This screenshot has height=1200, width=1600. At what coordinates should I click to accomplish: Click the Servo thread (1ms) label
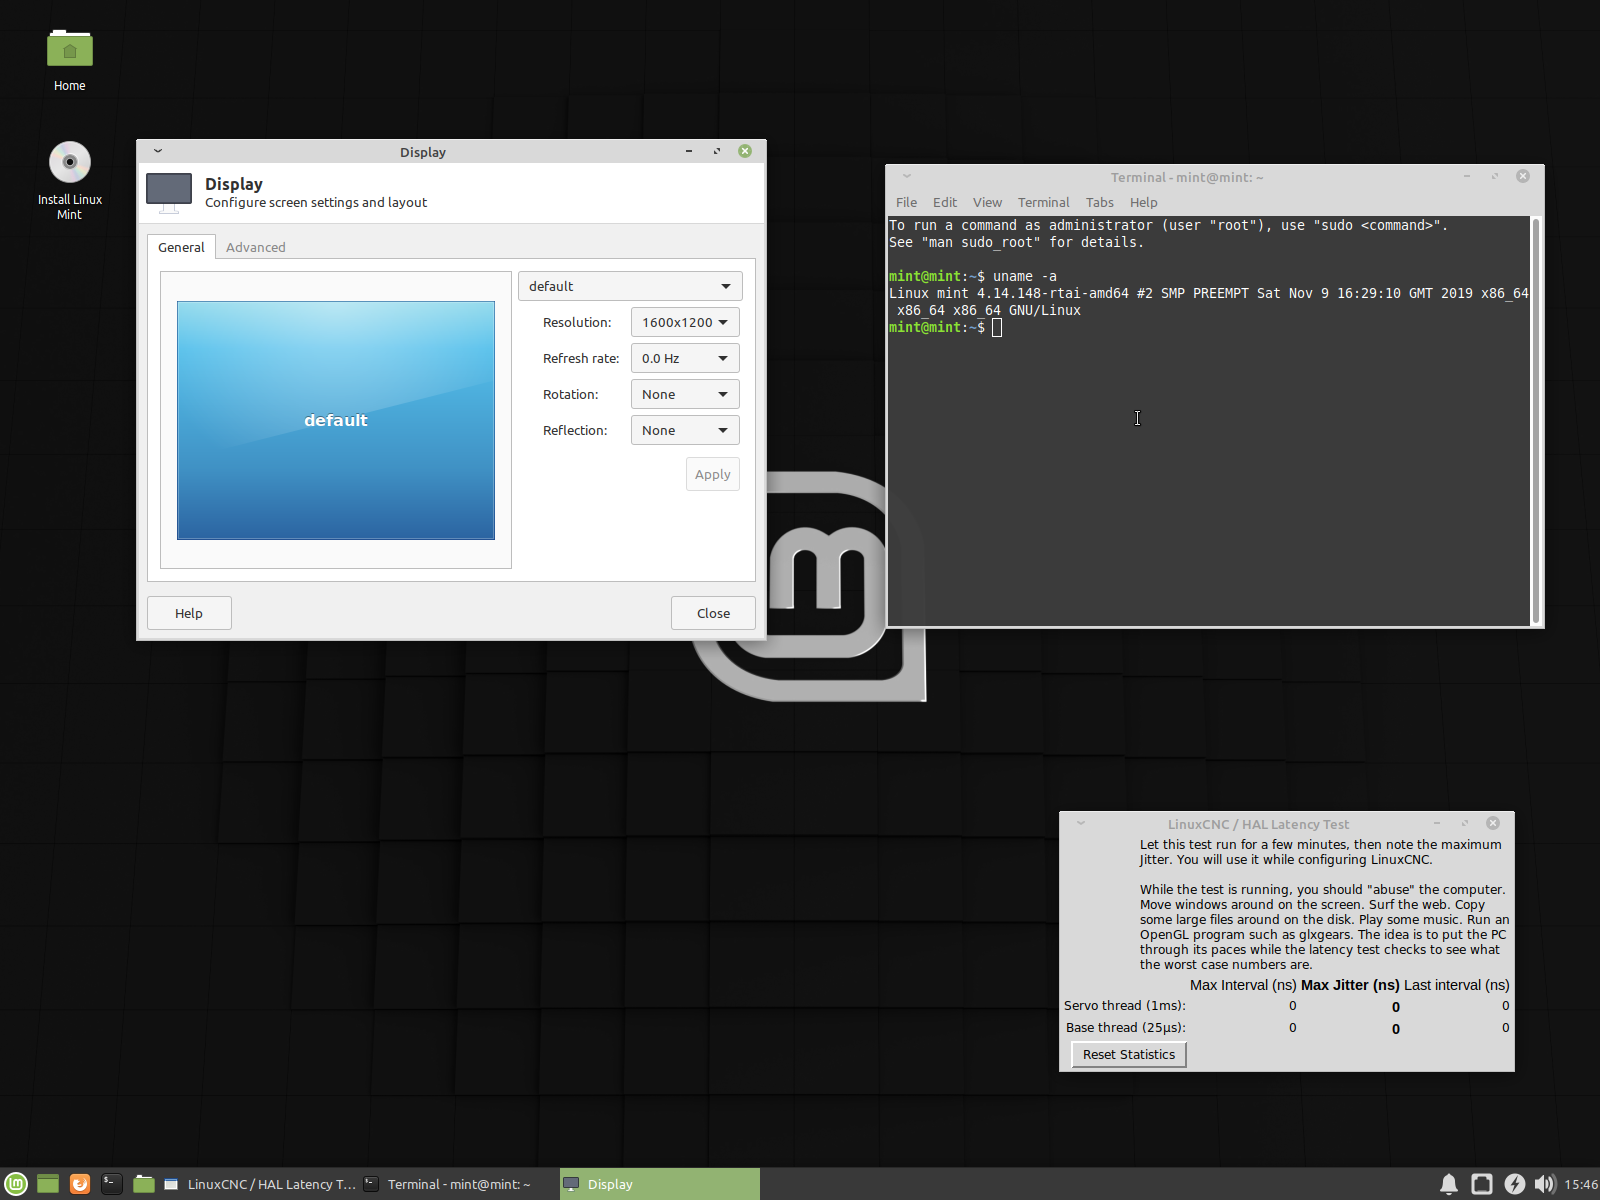[x=1125, y=1006]
